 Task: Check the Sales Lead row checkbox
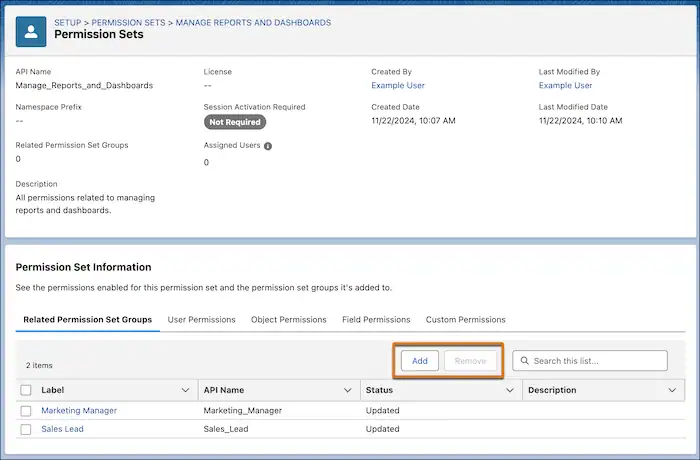pos(26,429)
